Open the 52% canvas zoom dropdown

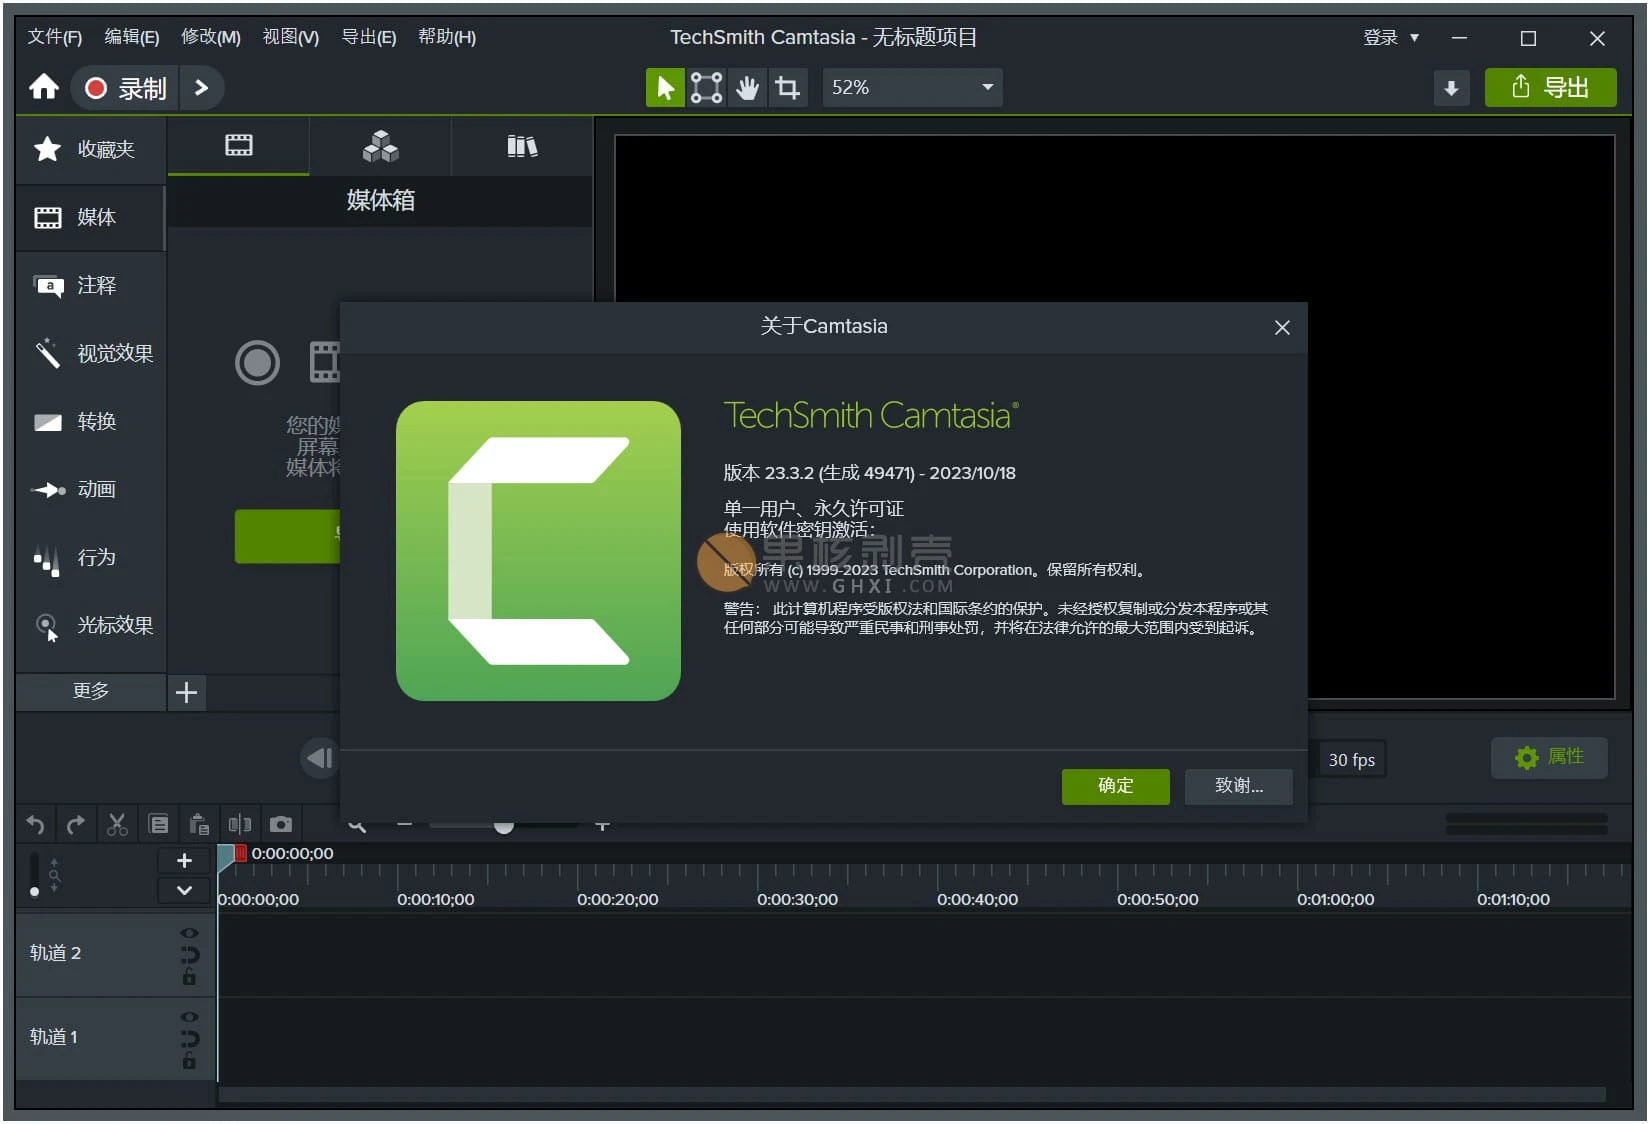coord(911,87)
